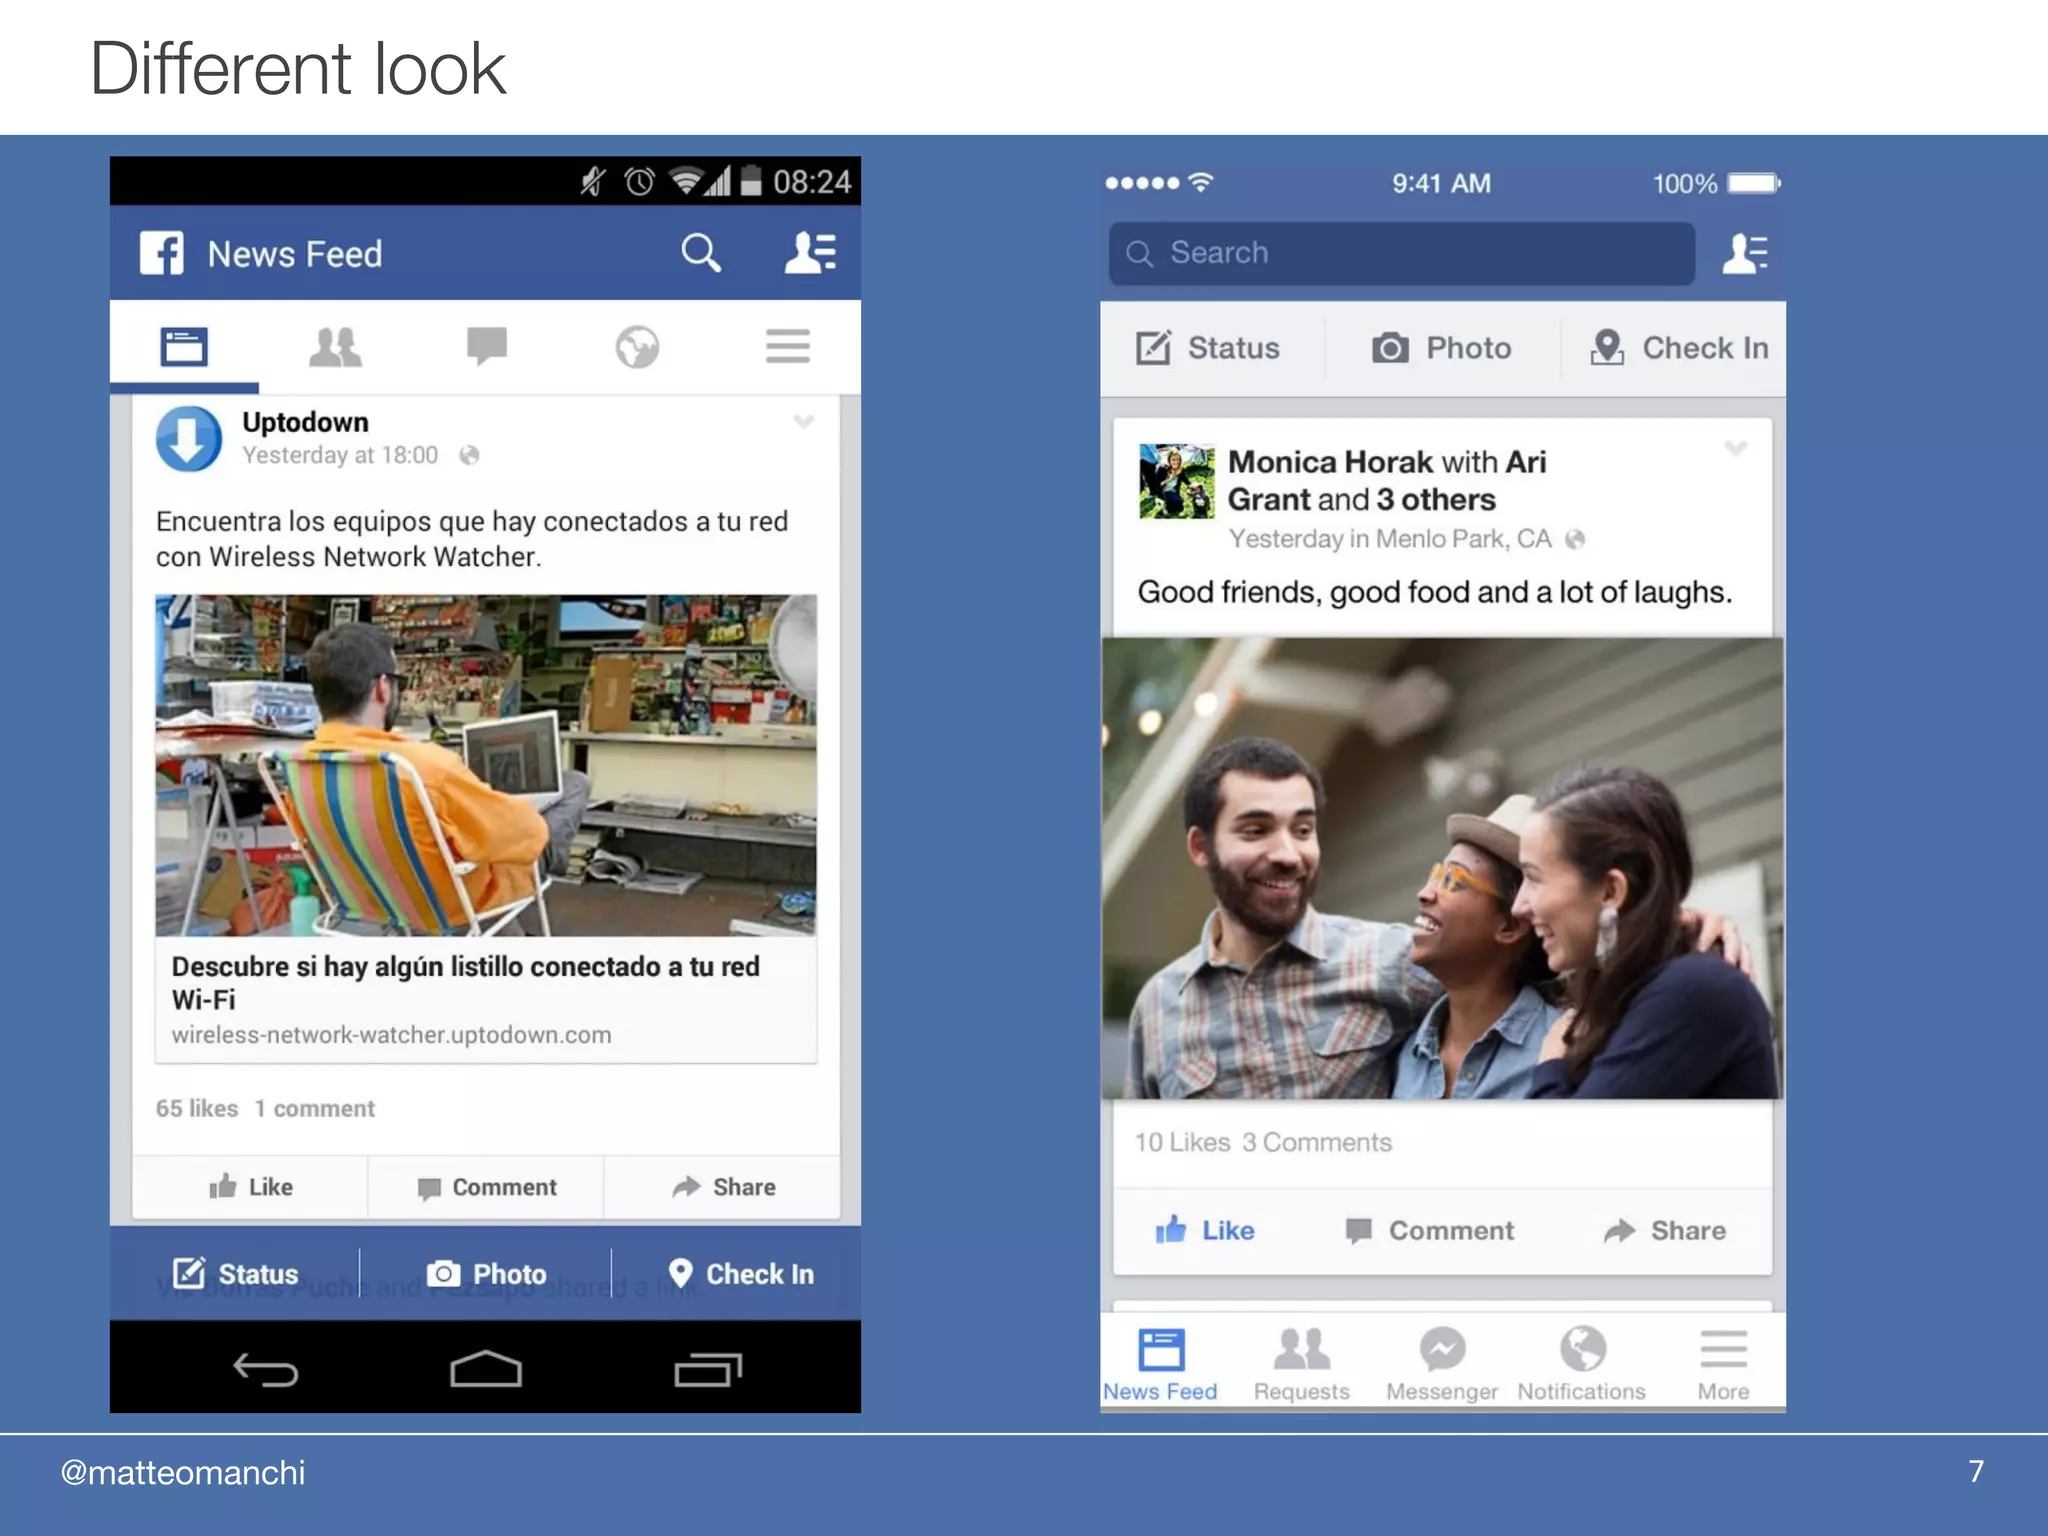Tap the Android search magnifier icon
Image resolution: width=2048 pixels, height=1536 pixels.
(700, 253)
